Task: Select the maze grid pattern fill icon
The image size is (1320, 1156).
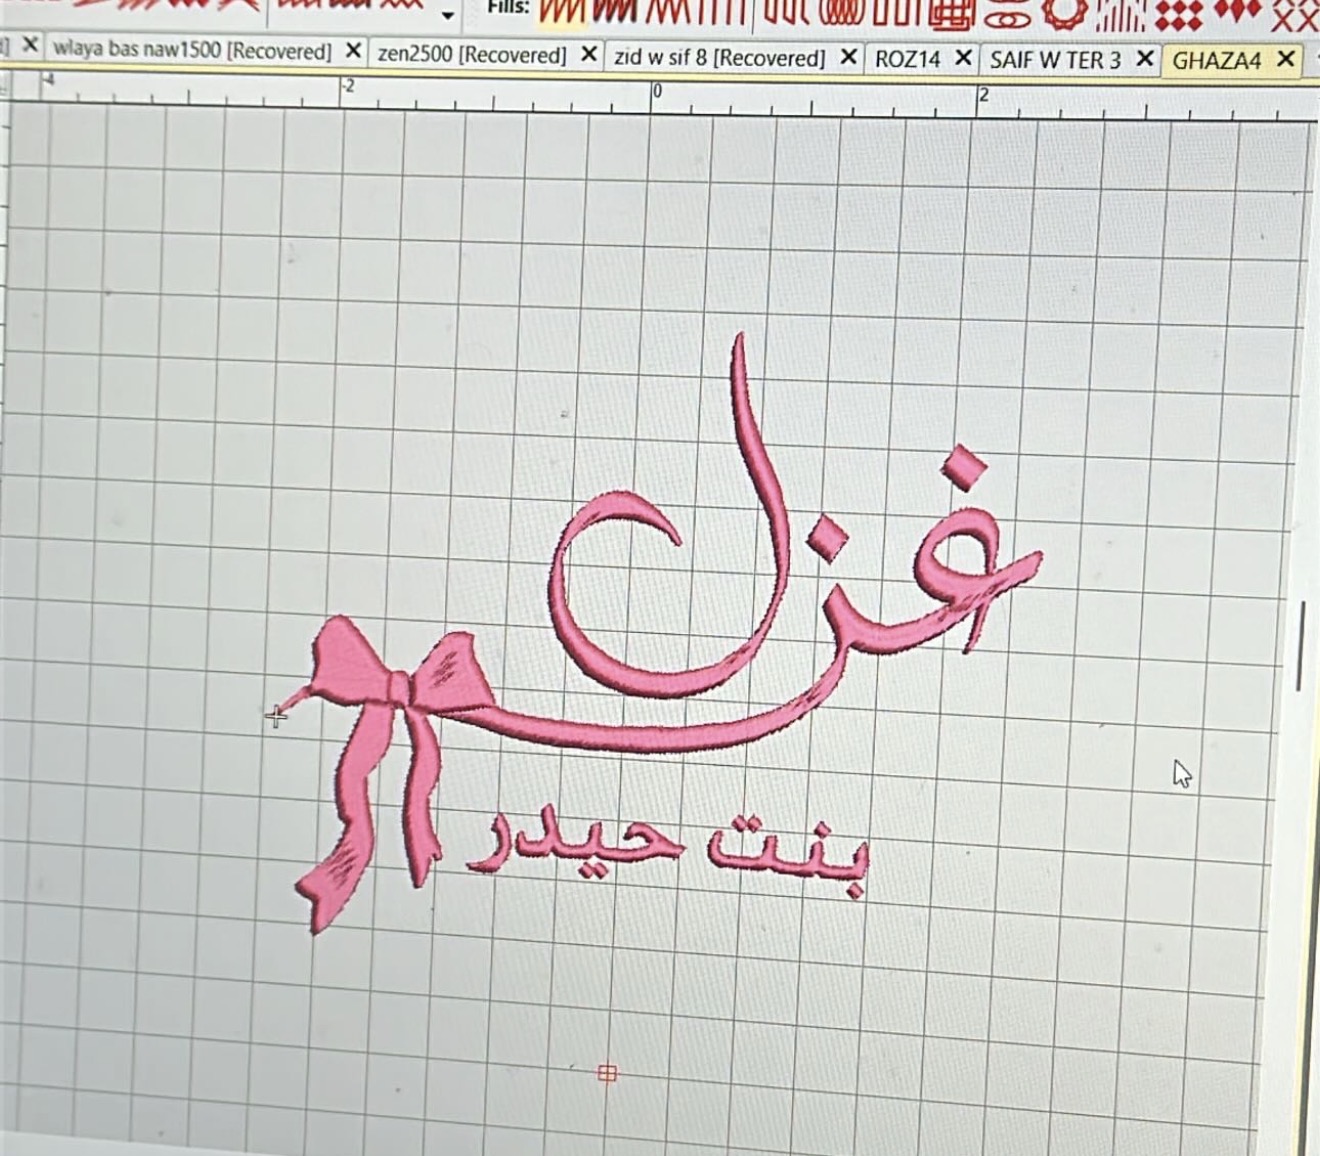Action: [950, 15]
